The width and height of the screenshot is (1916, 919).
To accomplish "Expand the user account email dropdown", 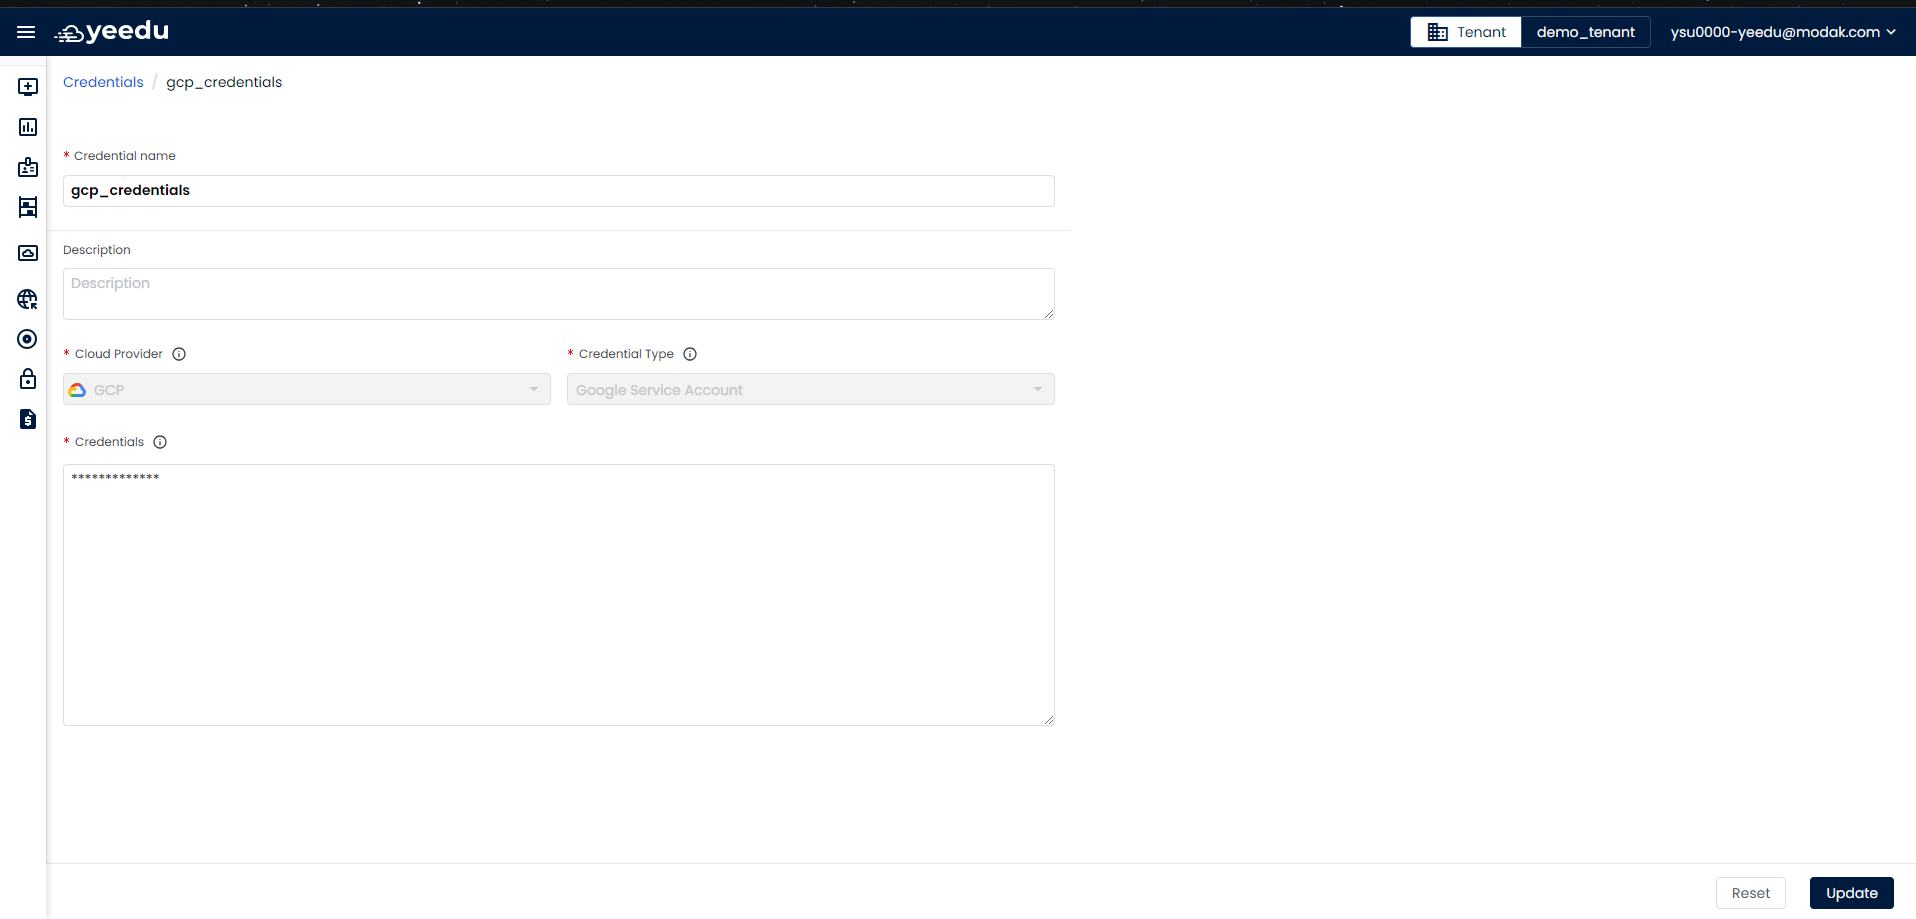I will (x=1783, y=32).
